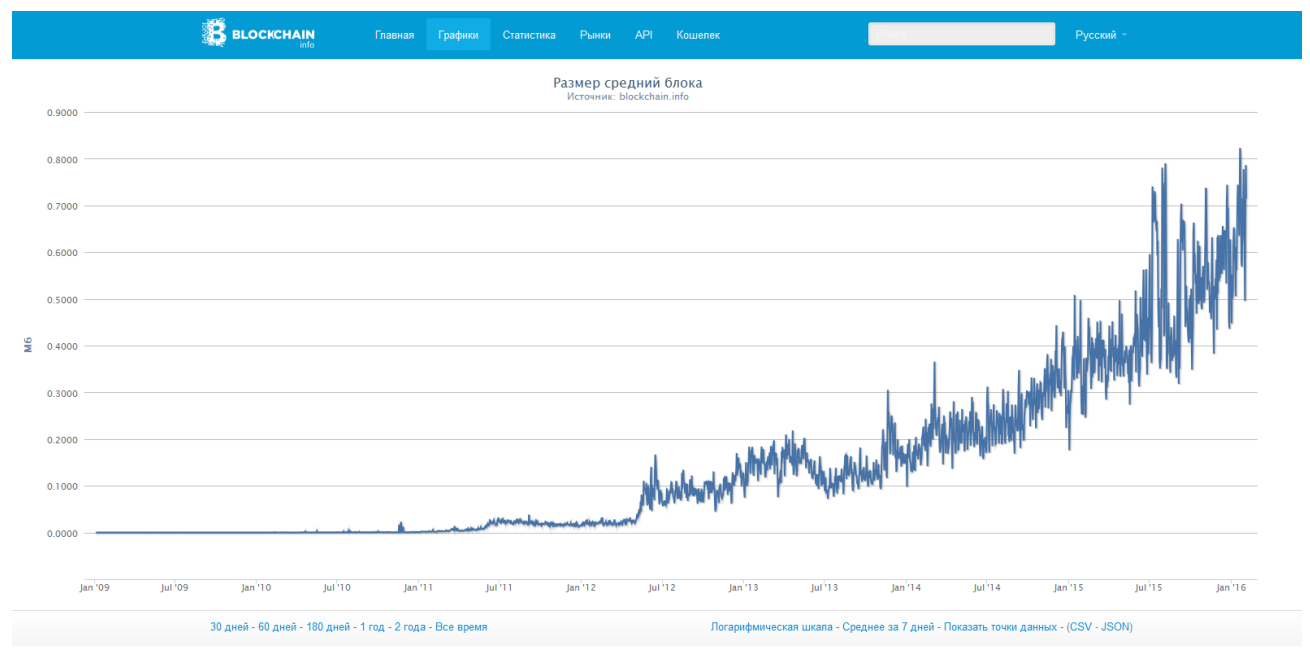The image size is (1310, 655).
Task: Go to the Рынки section
Action: click(595, 35)
